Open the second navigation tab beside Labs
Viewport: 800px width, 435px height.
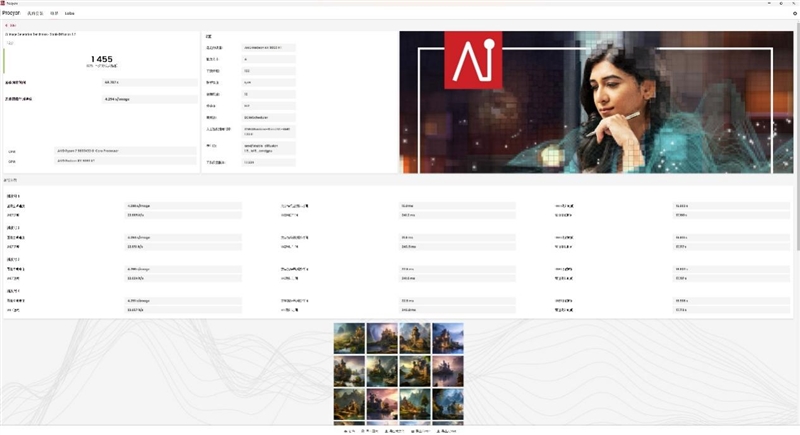click(54, 13)
